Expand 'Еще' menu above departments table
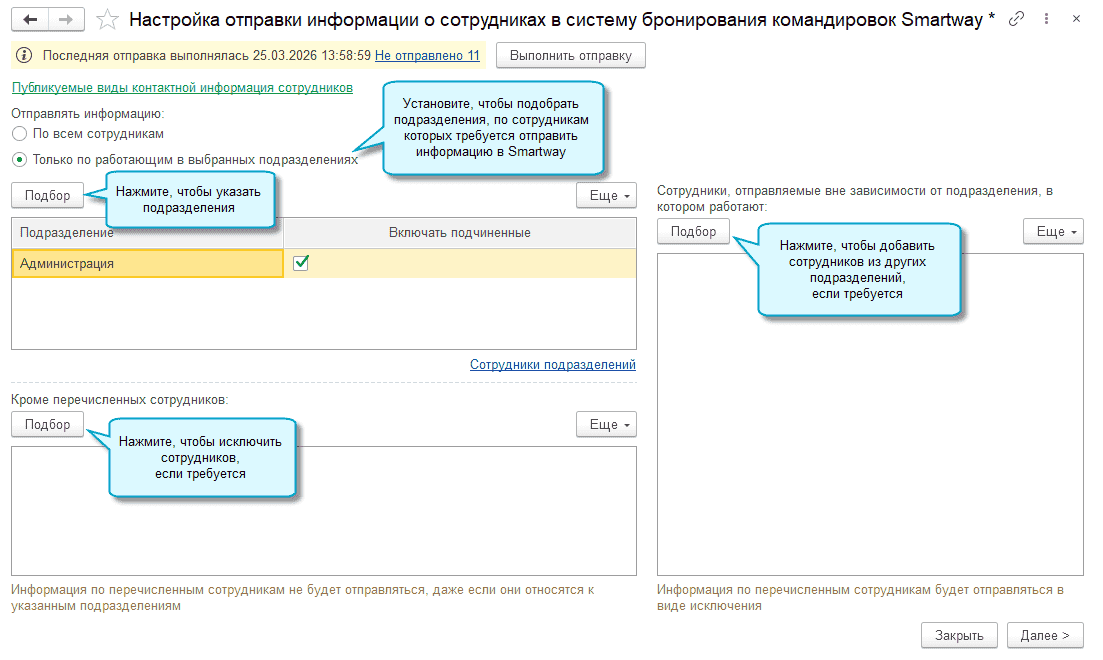Screen dimensions: 1103x660 [x=606, y=196]
